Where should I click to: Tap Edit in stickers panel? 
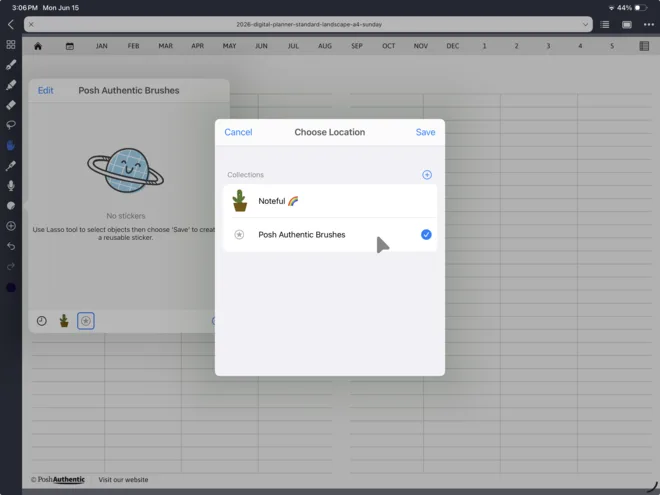pyautogui.click(x=45, y=90)
